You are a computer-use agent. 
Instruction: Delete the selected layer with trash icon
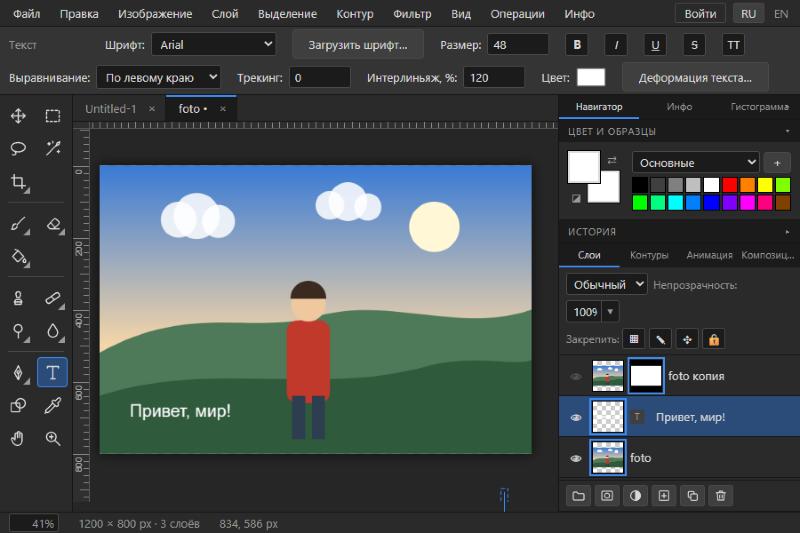pos(720,496)
